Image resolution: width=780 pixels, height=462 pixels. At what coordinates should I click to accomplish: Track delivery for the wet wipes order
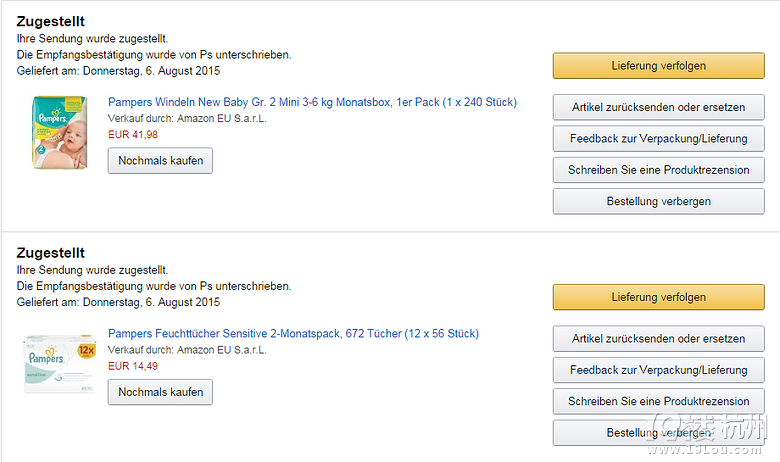click(x=659, y=297)
